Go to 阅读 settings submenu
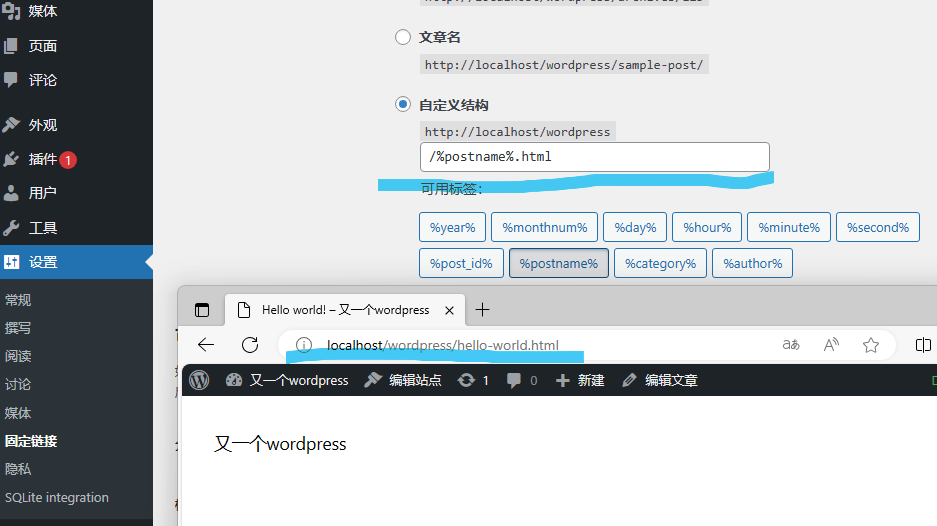Image resolution: width=937 pixels, height=526 pixels. (x=18, y=356)
